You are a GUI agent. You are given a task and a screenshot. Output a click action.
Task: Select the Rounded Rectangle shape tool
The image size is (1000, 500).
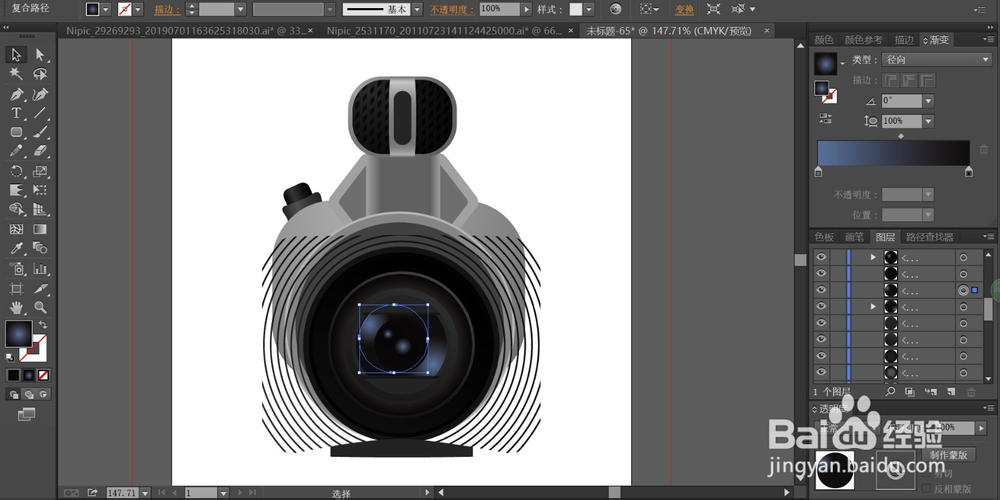[17, 133]
